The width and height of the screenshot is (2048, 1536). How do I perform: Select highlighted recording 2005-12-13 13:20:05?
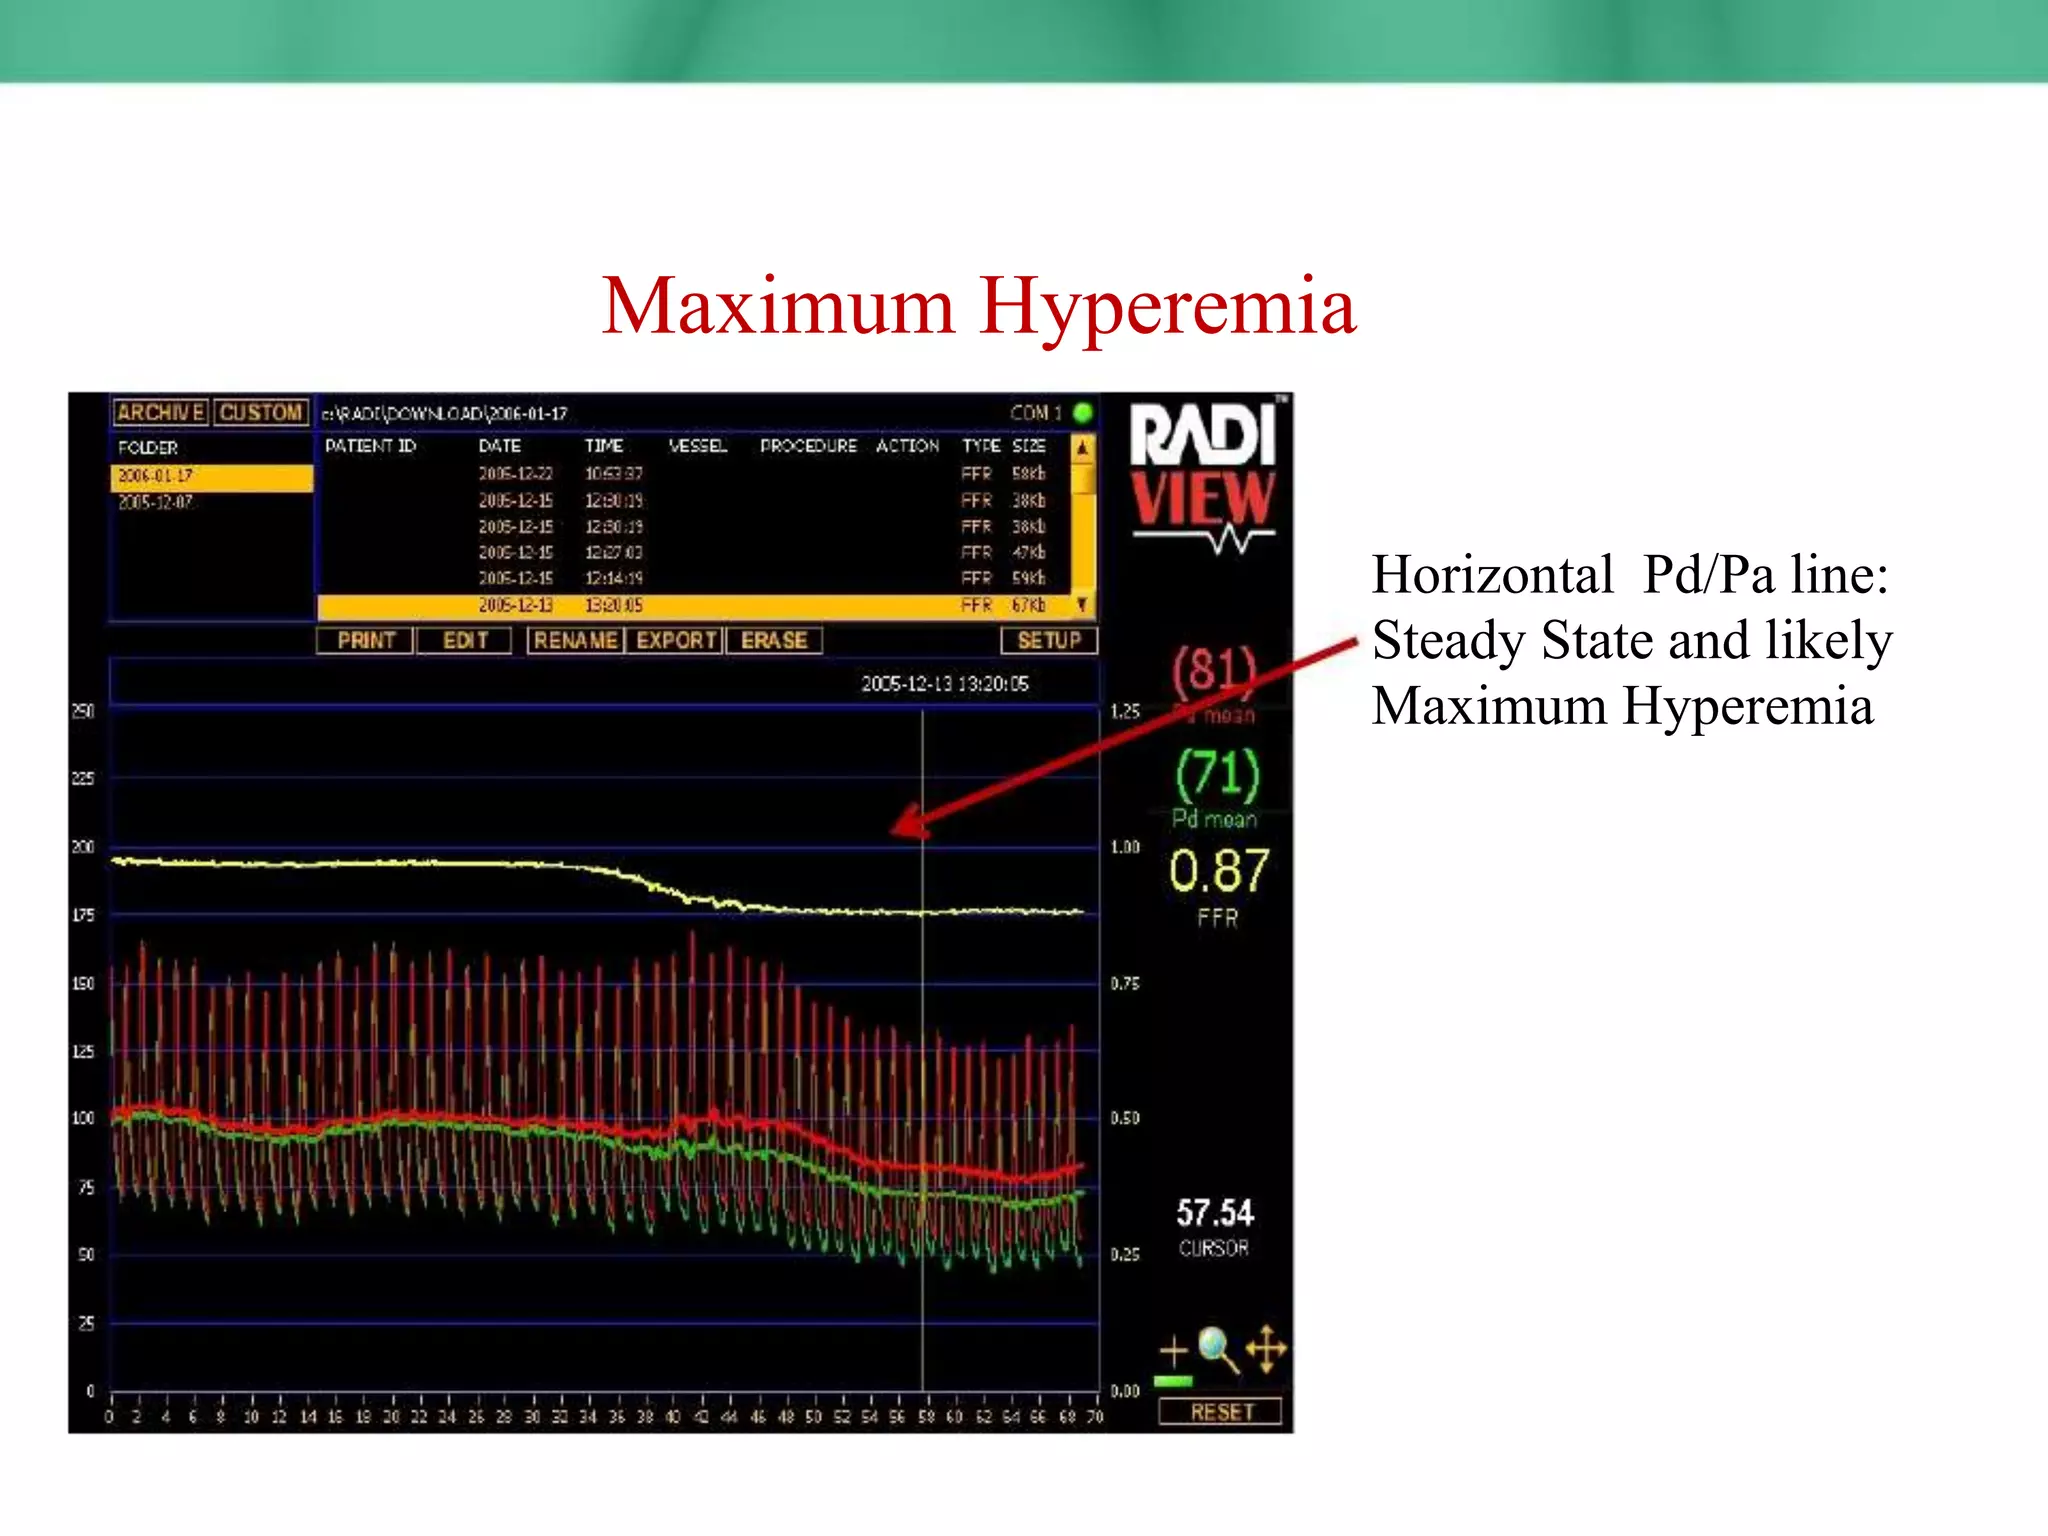[x=695, y=605]
